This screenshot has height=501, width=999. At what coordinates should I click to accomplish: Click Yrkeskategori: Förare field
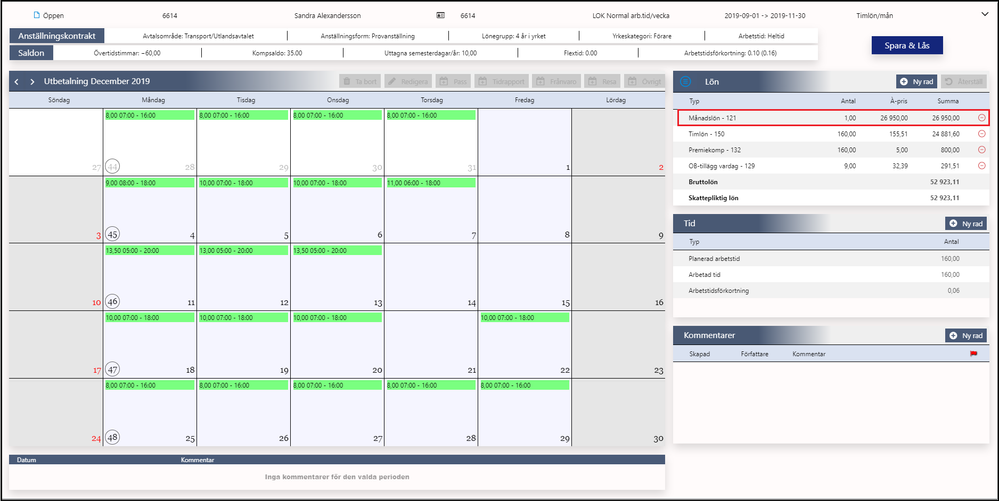pyautogui.click(x=641, y=36)
